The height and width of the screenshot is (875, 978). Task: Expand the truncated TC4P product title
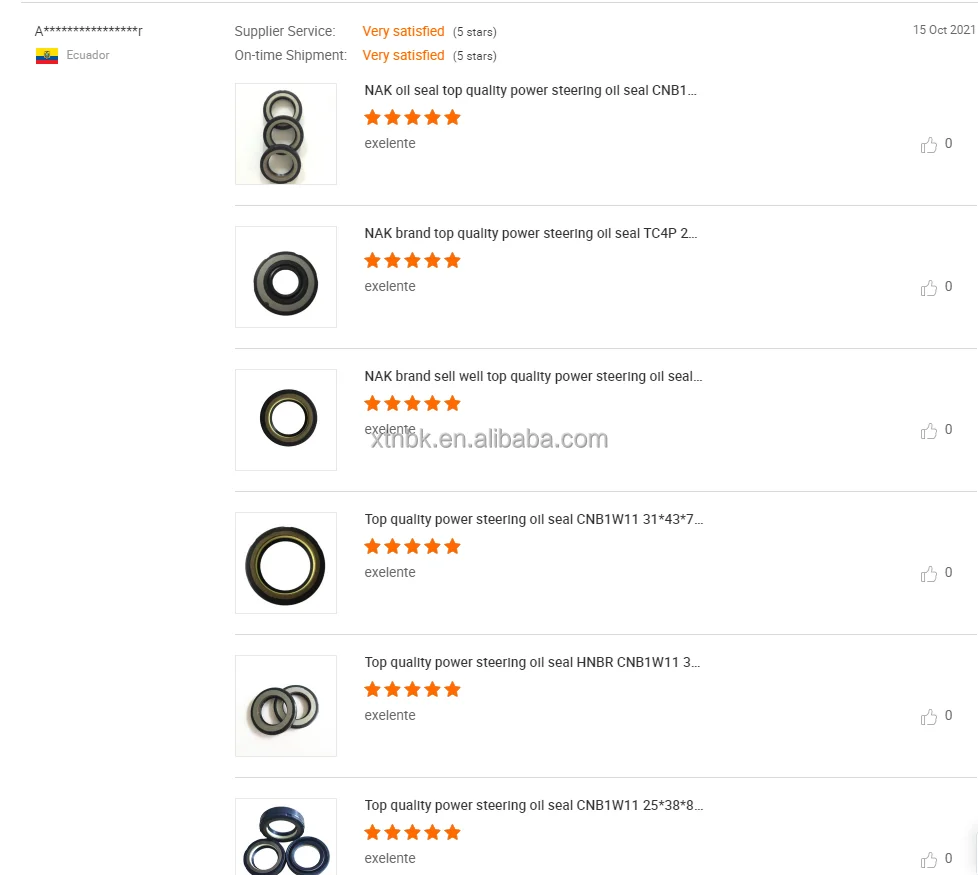pos(532,233)
